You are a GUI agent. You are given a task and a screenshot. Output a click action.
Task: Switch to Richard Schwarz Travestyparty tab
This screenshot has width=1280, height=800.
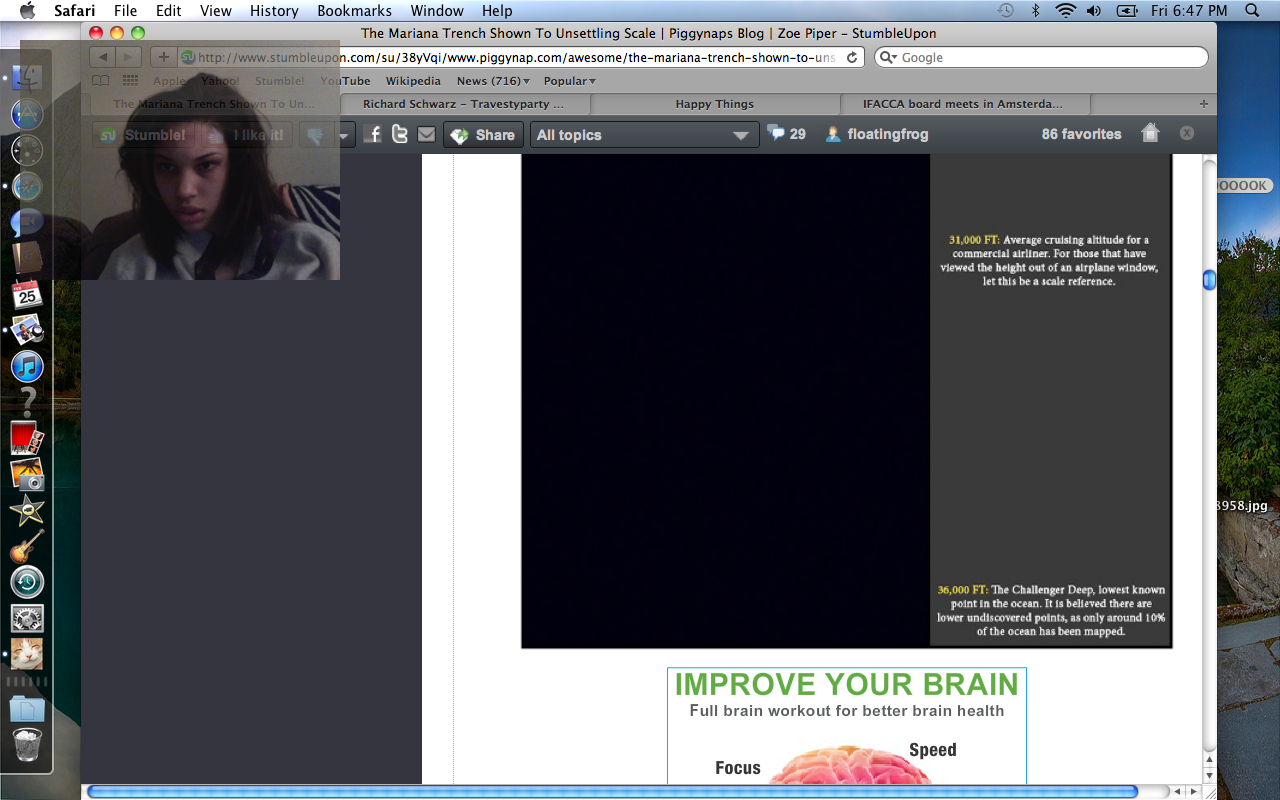pos(463,104)
